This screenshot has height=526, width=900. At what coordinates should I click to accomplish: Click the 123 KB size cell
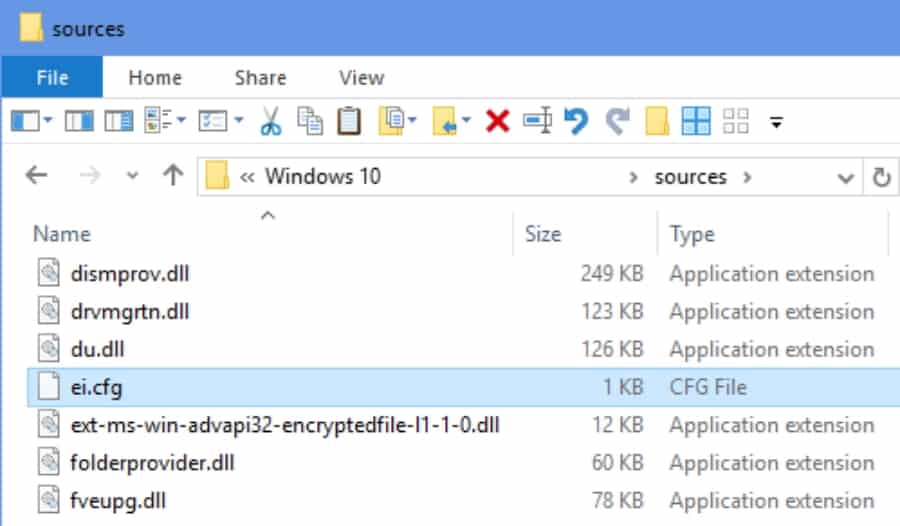(612, 312)
